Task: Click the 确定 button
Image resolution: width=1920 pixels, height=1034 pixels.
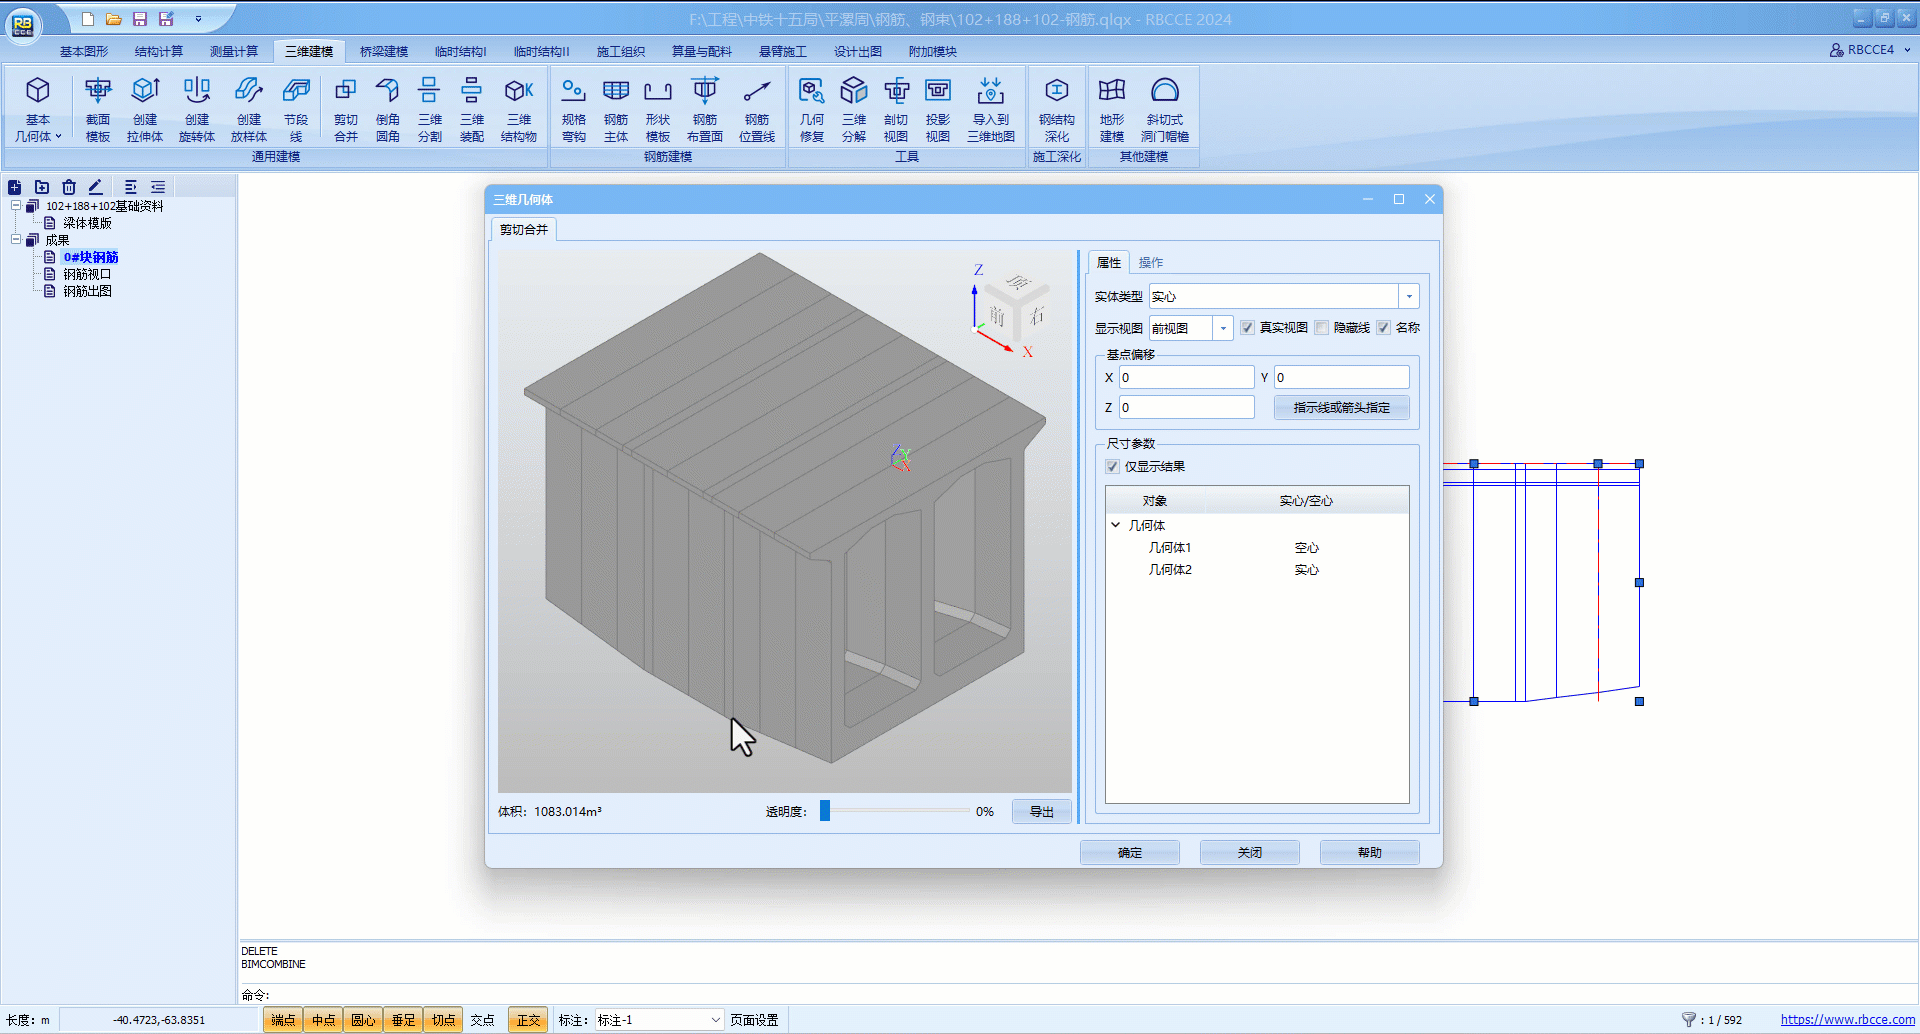Action: pyautogui.click(x=1129, y=853)
